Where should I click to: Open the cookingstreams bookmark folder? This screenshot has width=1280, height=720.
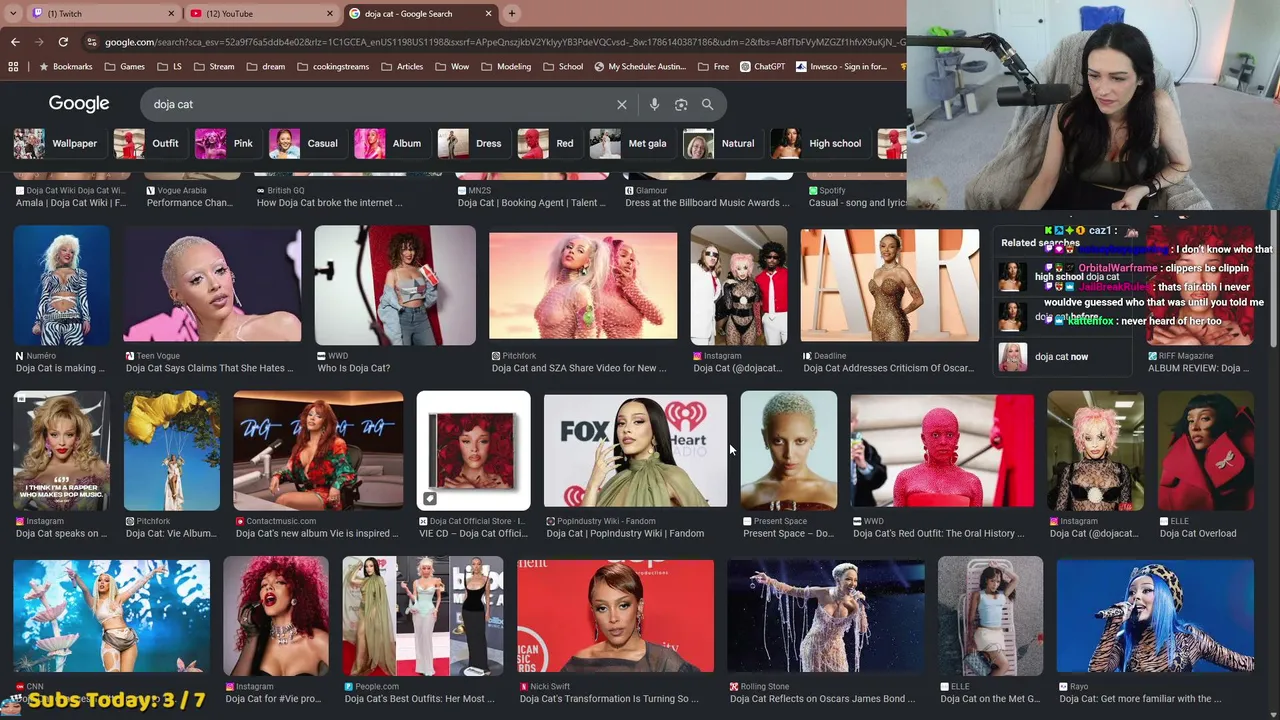point(335,67)
